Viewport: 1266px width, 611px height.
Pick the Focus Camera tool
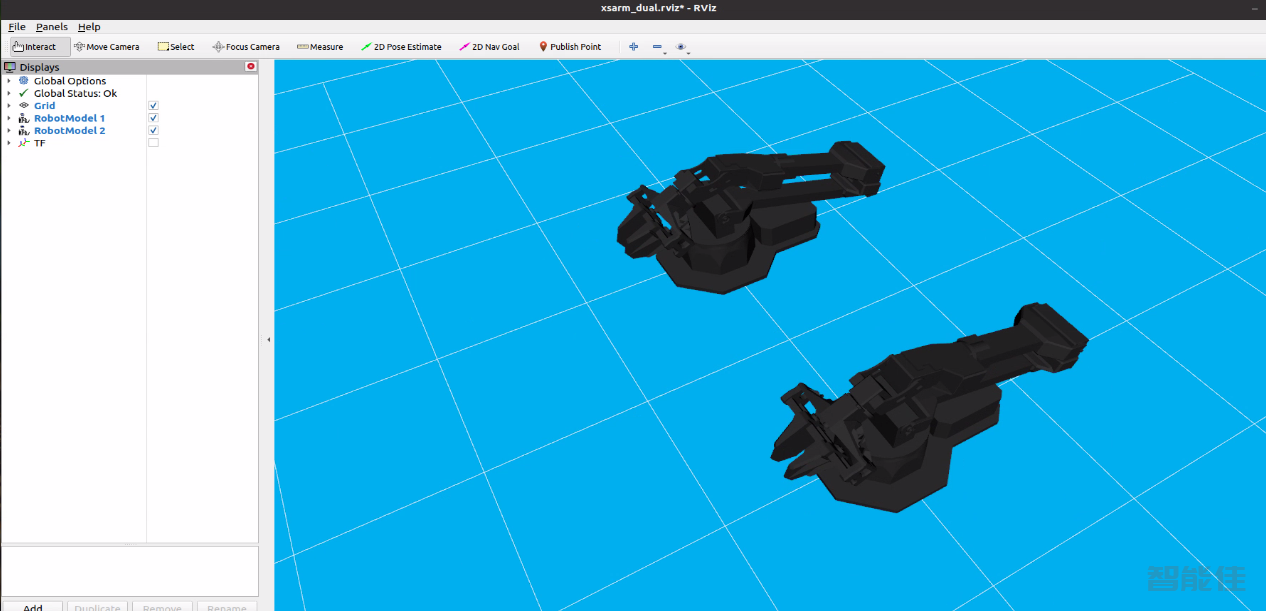[246, 47]
